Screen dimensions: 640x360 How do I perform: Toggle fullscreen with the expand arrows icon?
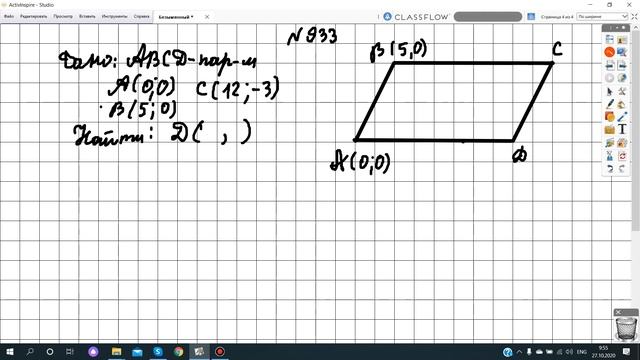pyautogui.click(x=635, y=17)
